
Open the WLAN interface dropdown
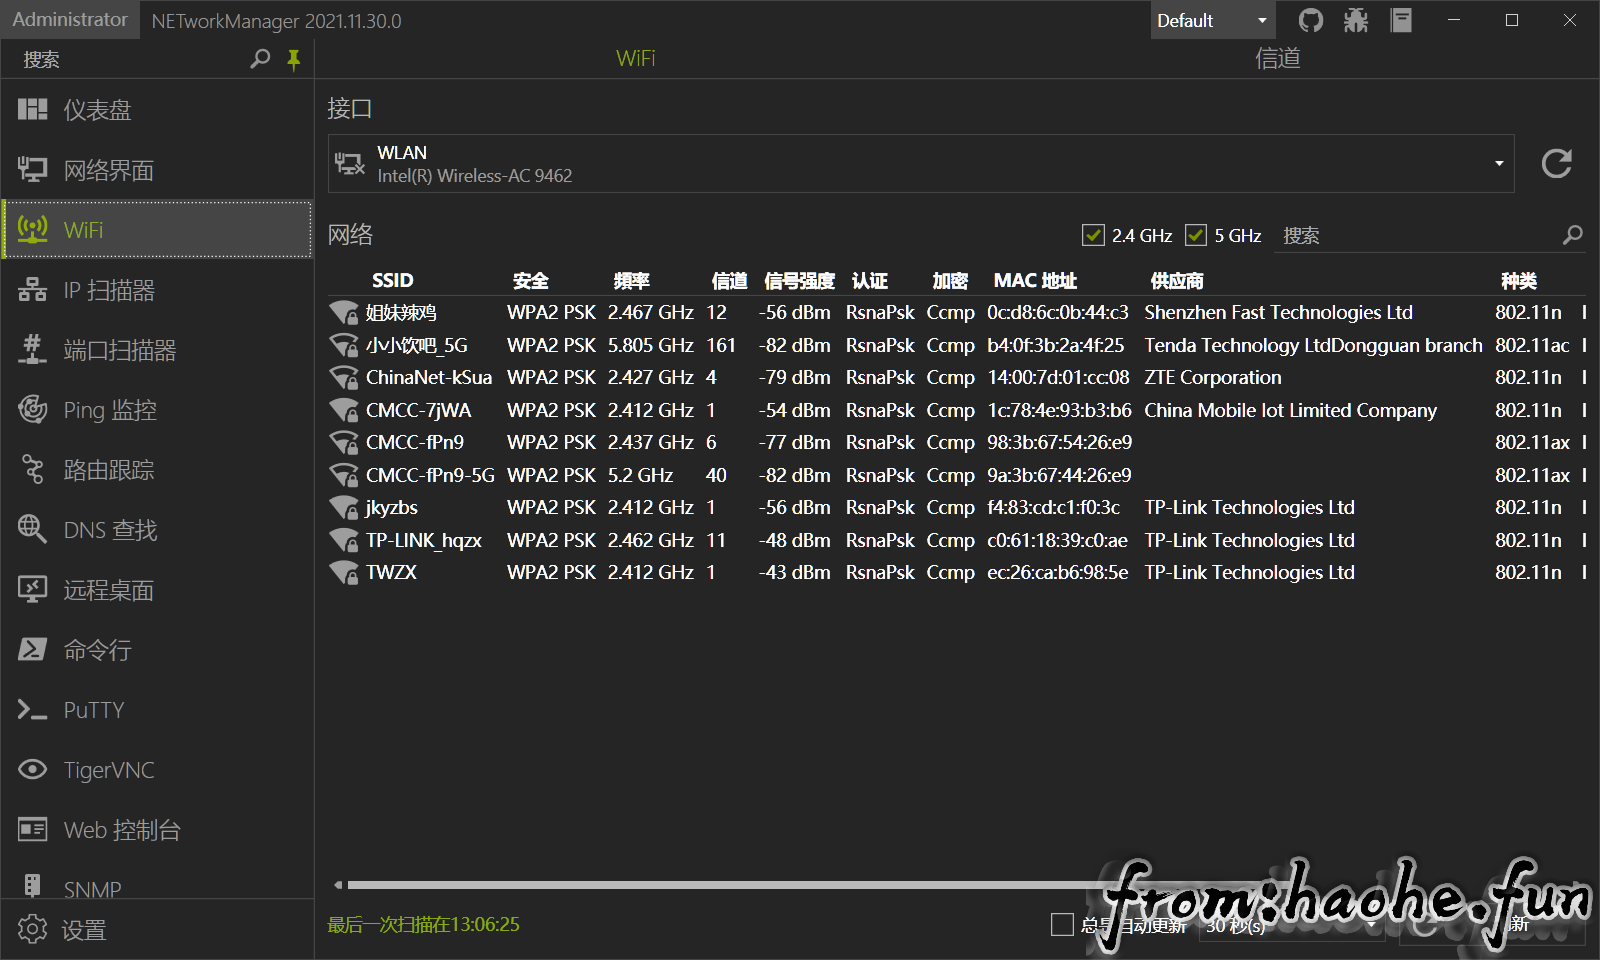coord(1498,163)
